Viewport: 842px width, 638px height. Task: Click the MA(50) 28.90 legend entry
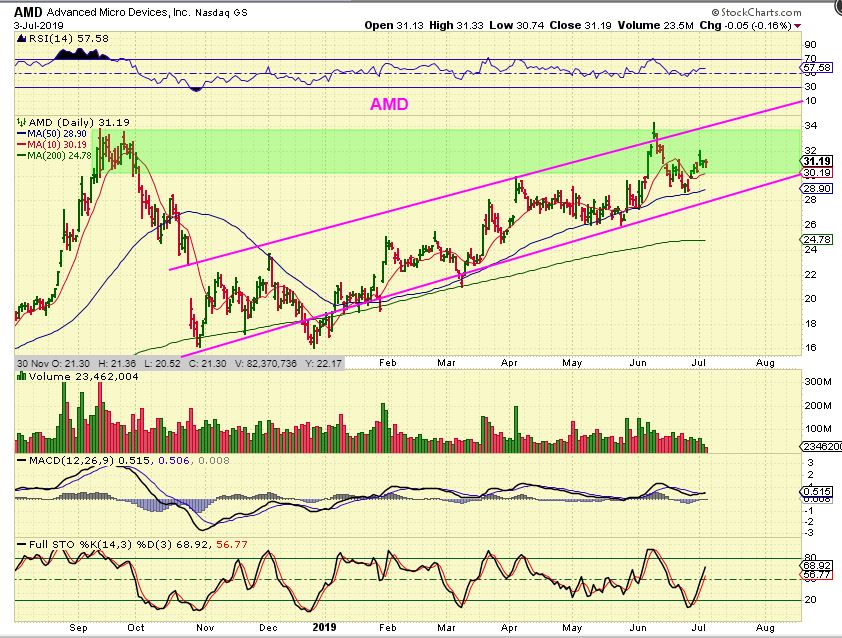tap(57, 133)
